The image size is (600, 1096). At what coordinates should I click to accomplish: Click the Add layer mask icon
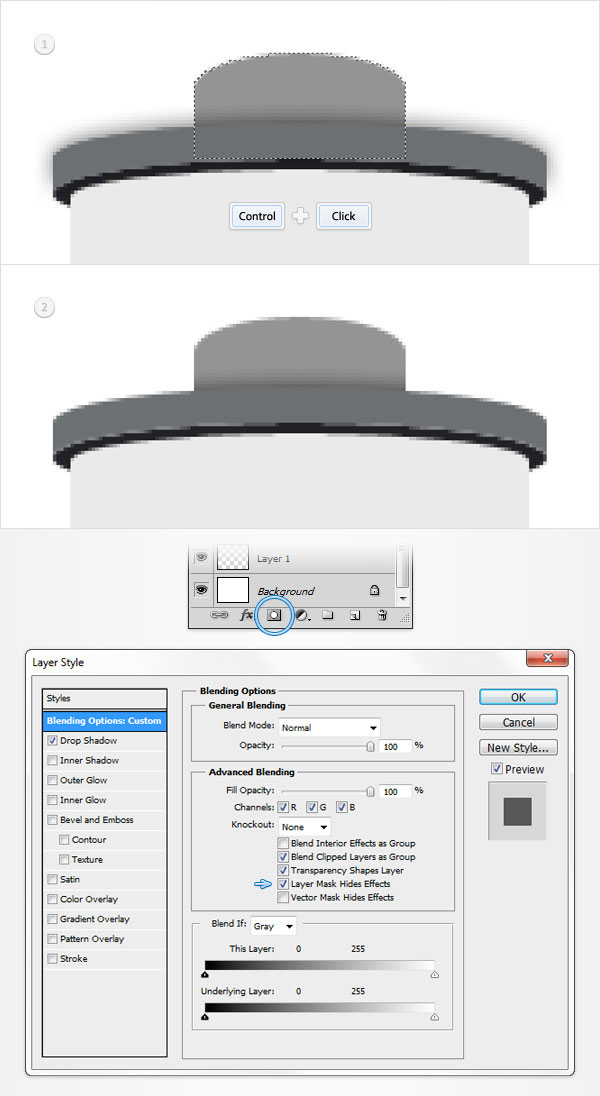pyautogui.click(x=274, y=616)
